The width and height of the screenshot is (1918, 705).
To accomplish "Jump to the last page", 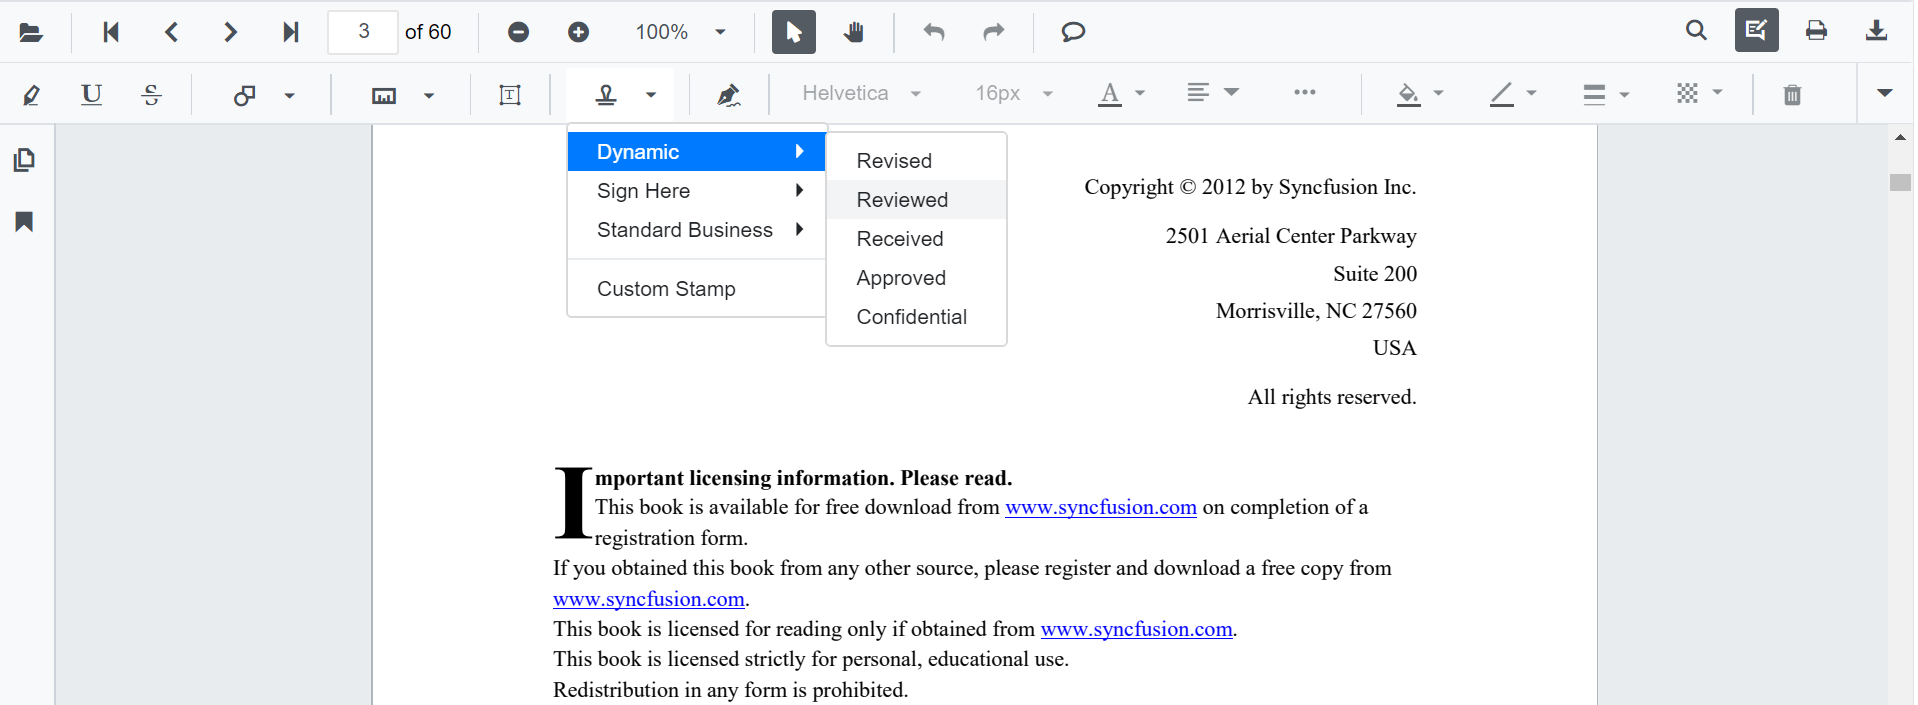I will point(290,32).
